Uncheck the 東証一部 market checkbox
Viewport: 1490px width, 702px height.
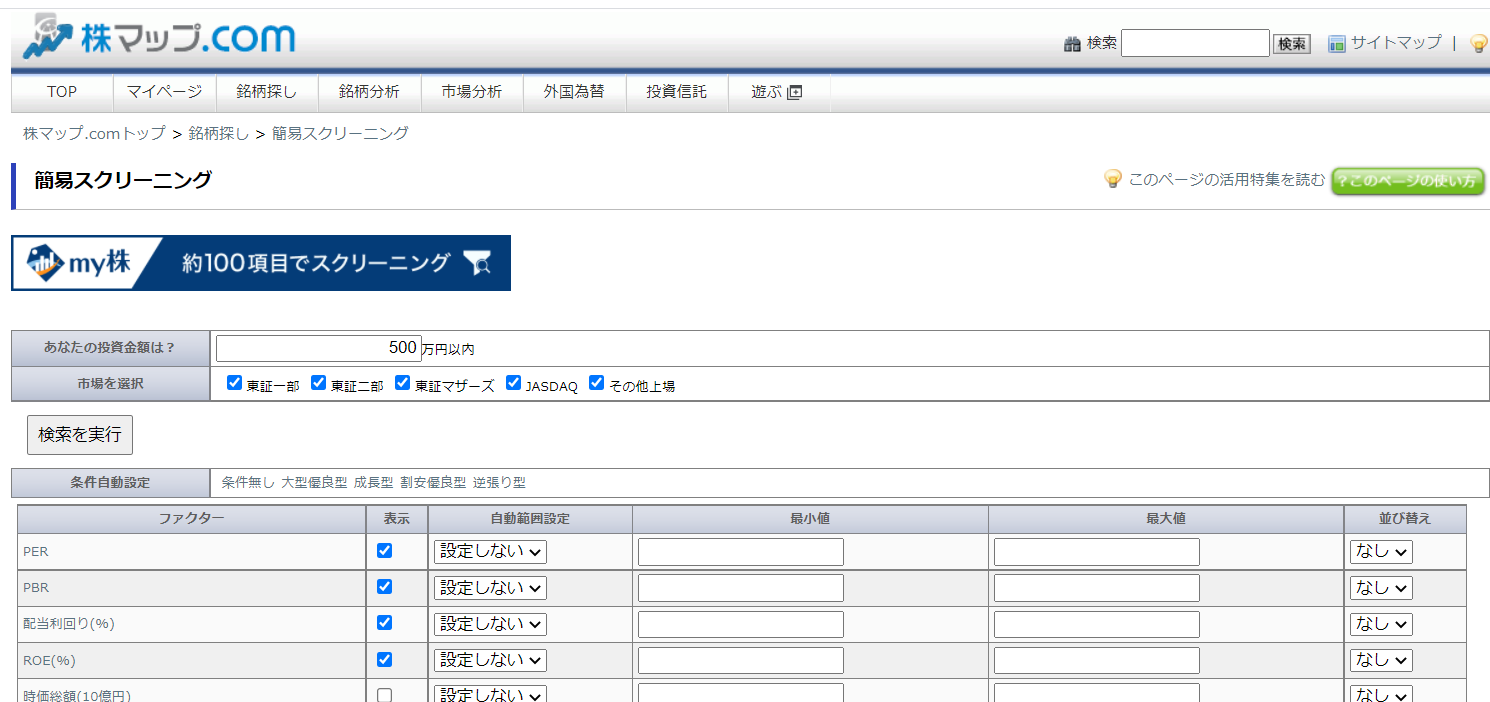click(x=234, y=382)
